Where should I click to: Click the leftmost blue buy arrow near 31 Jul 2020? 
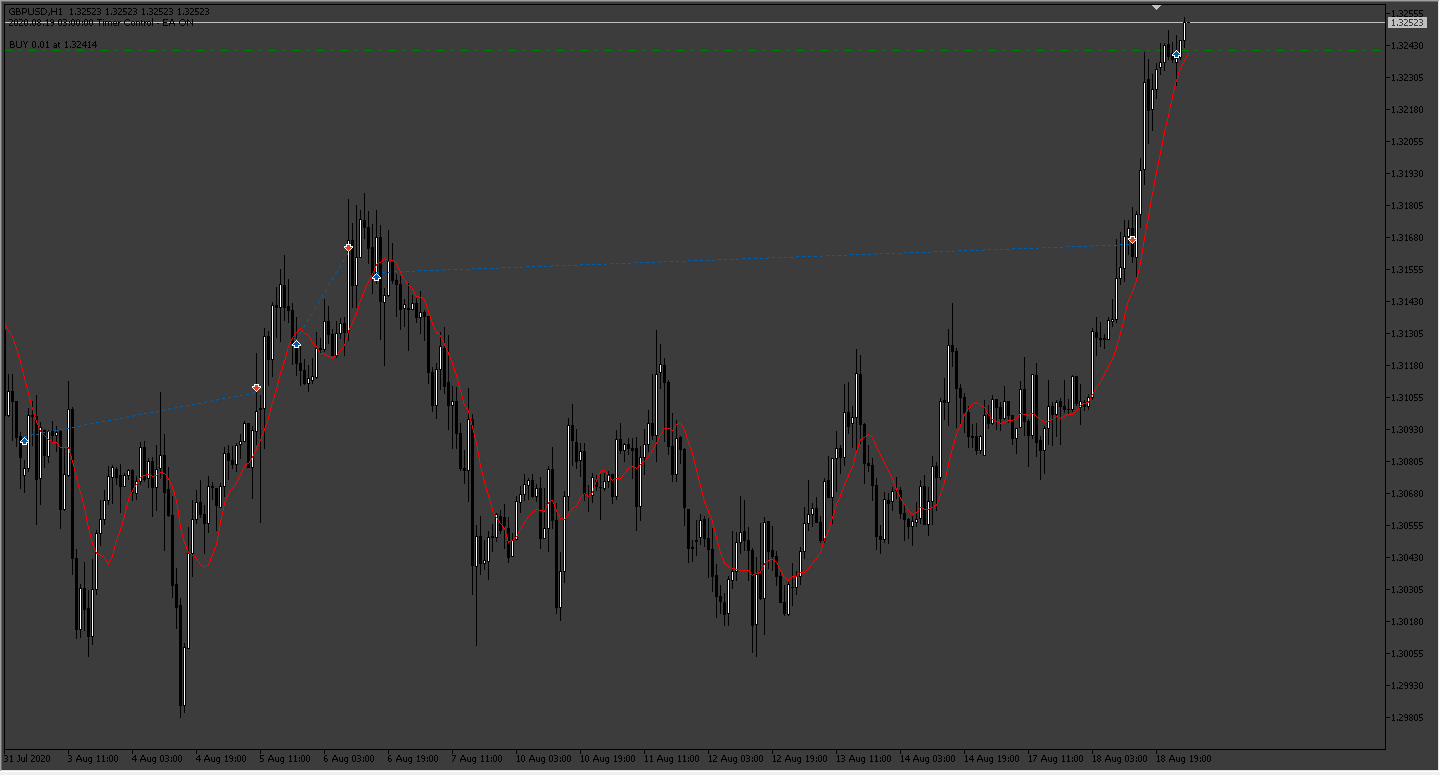[24, 440]
